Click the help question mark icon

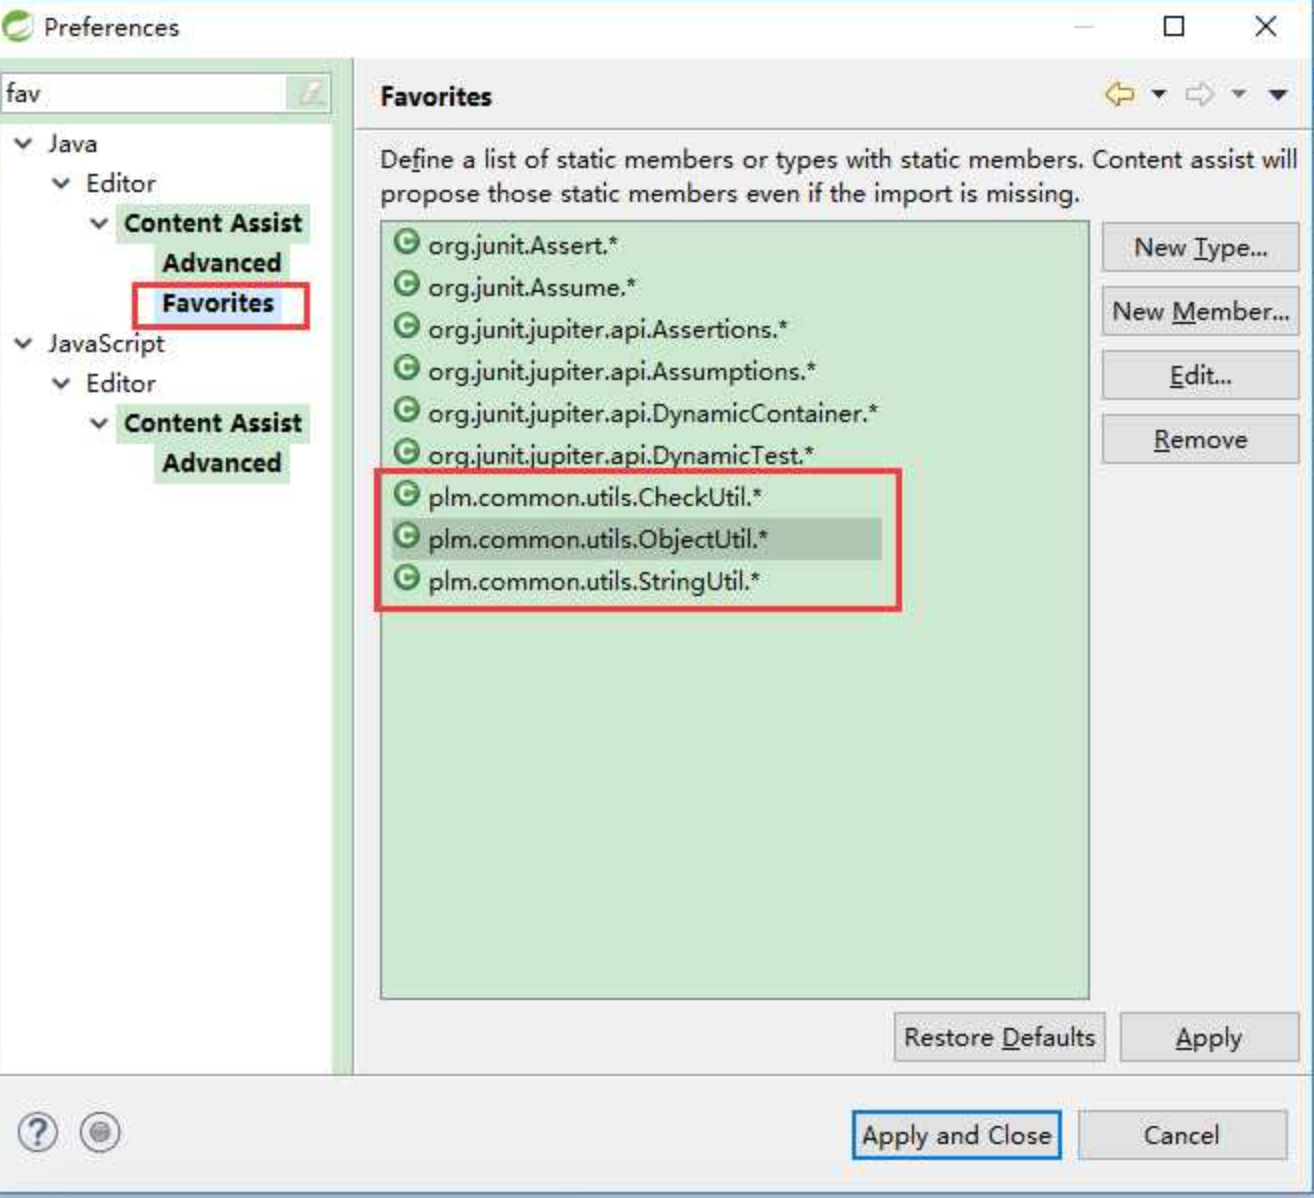pos(37,1132)
